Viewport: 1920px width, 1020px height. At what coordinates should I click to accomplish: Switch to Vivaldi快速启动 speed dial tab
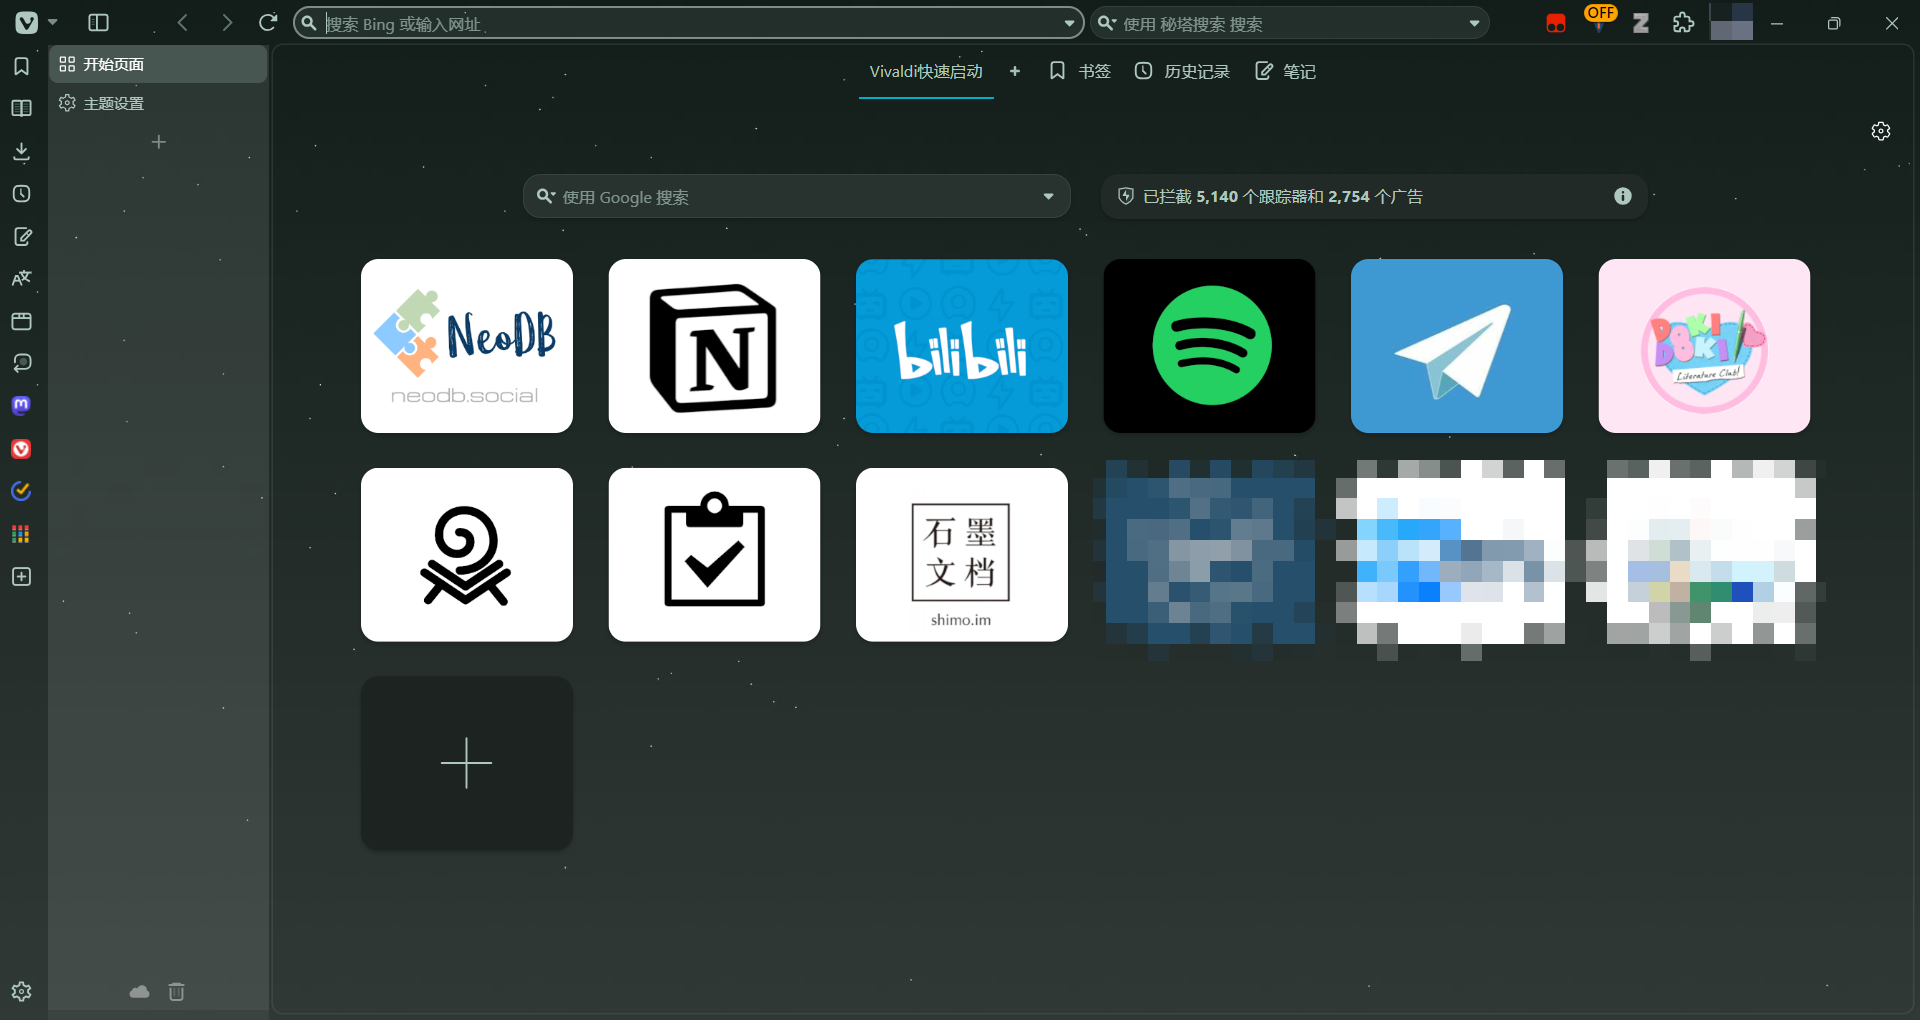click(x=926, y=72)
